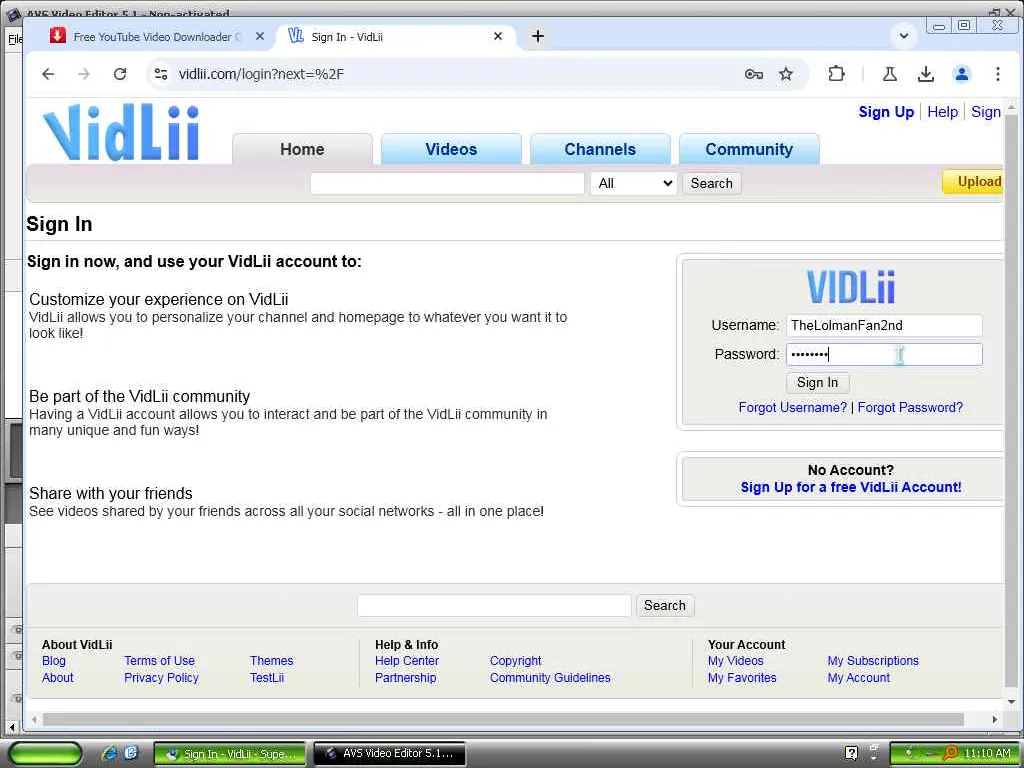Image resolution: width=1024 pixels, height=768 pixels.
Task: Click the Username input field
Action: pos(884,325)
